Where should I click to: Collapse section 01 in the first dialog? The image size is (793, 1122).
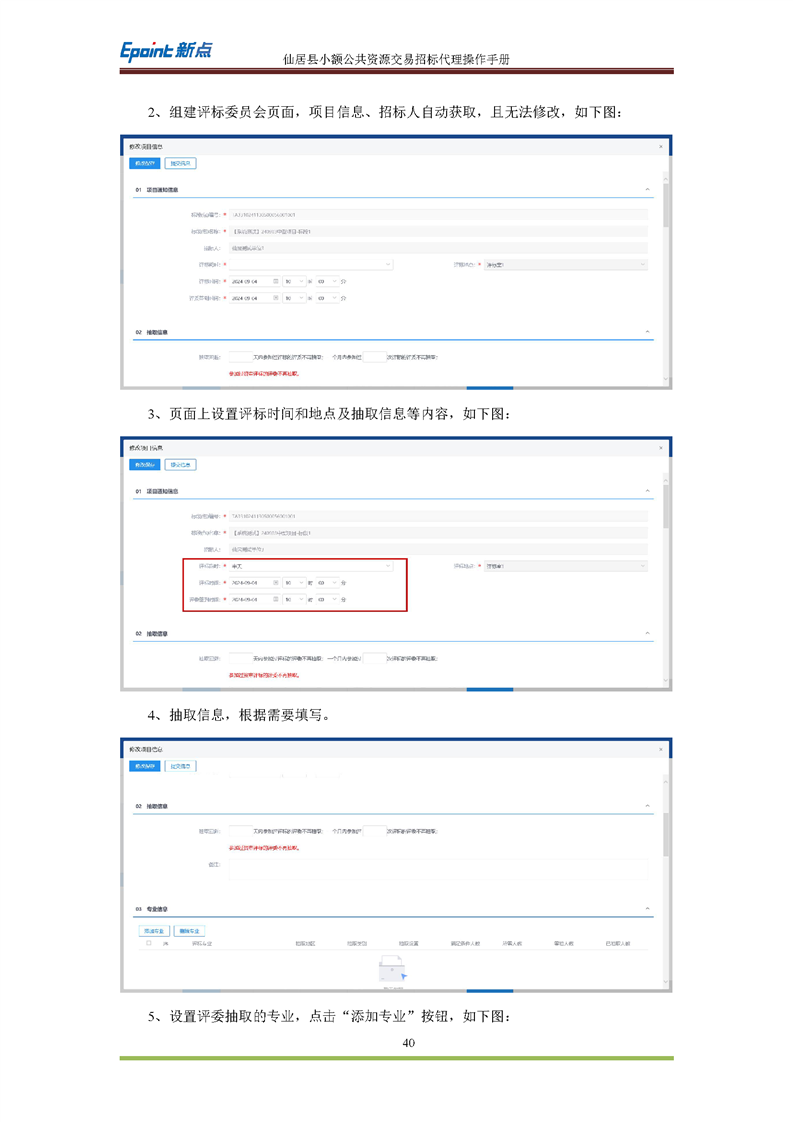647,189
